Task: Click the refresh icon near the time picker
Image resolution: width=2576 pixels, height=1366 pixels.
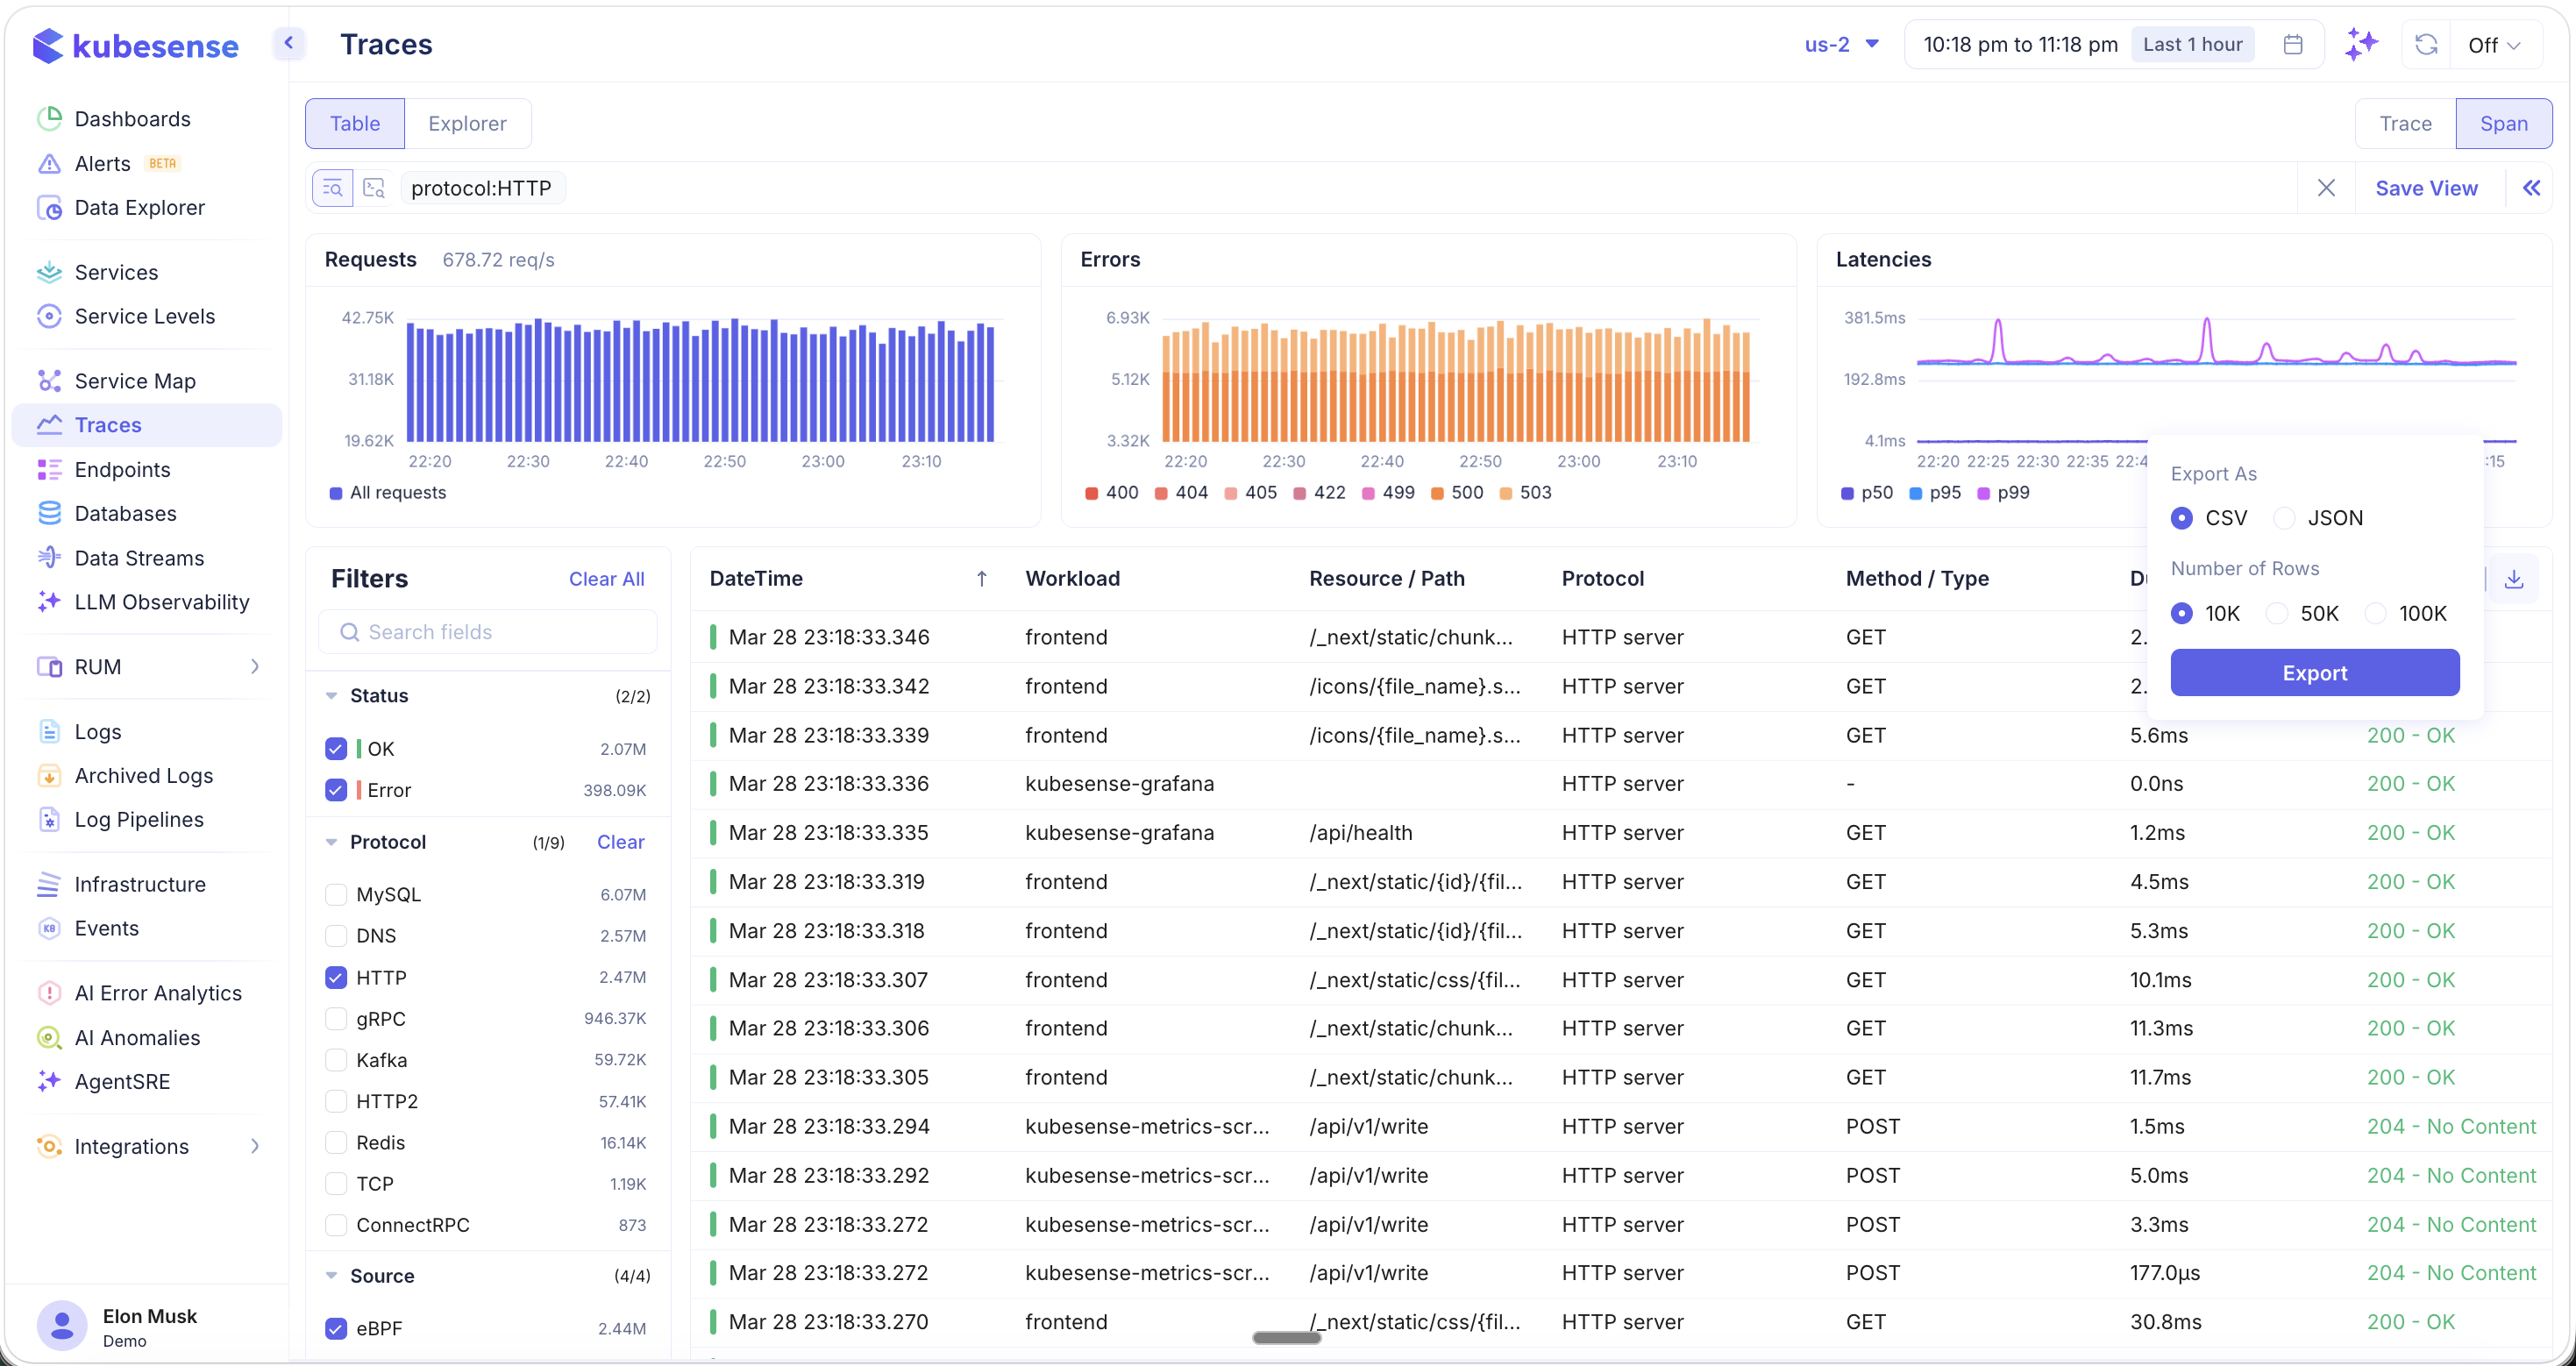Action: point(2425,44)
